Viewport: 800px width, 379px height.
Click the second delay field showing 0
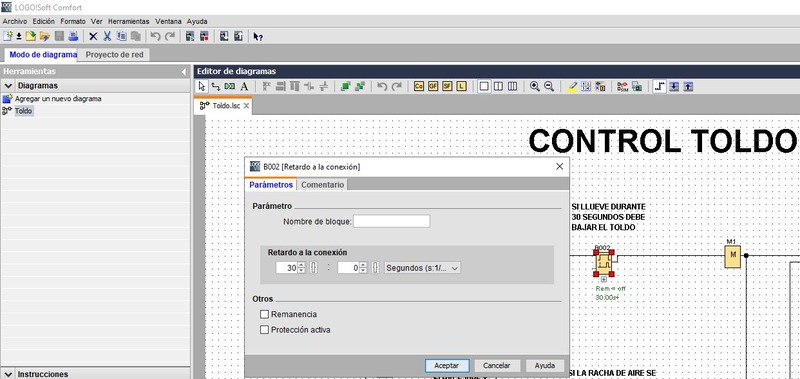tap(348, 267)
